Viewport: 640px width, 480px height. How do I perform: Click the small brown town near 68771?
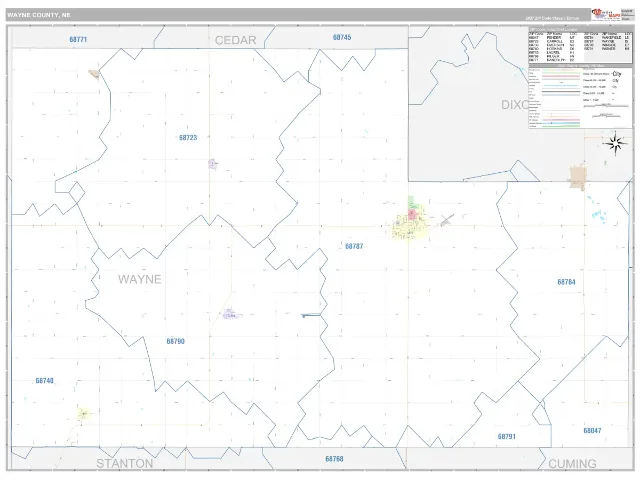coord(94,74)
